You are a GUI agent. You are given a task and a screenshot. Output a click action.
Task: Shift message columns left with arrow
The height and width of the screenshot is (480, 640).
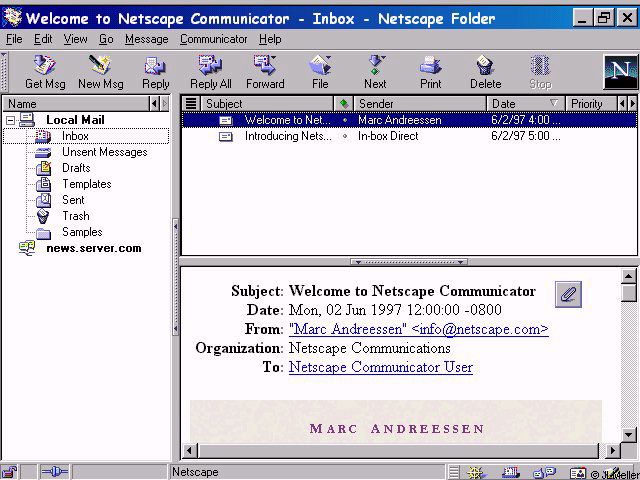(x=622, y=104)
